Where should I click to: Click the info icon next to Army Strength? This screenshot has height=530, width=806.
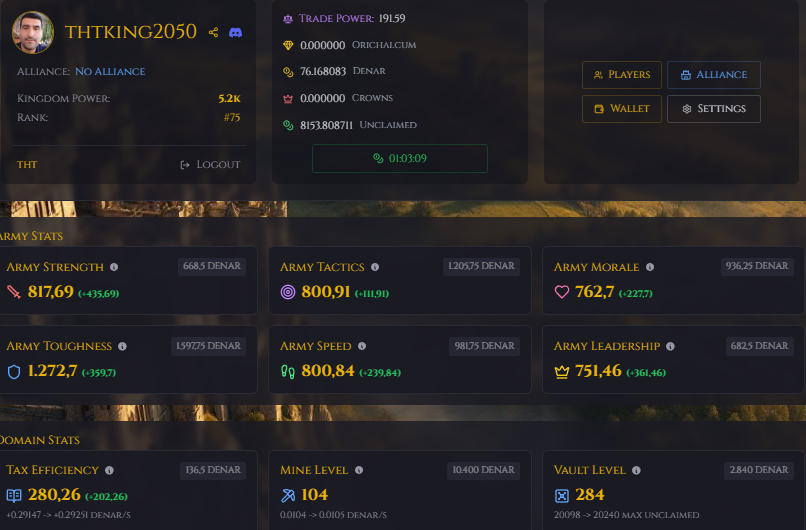114,267
